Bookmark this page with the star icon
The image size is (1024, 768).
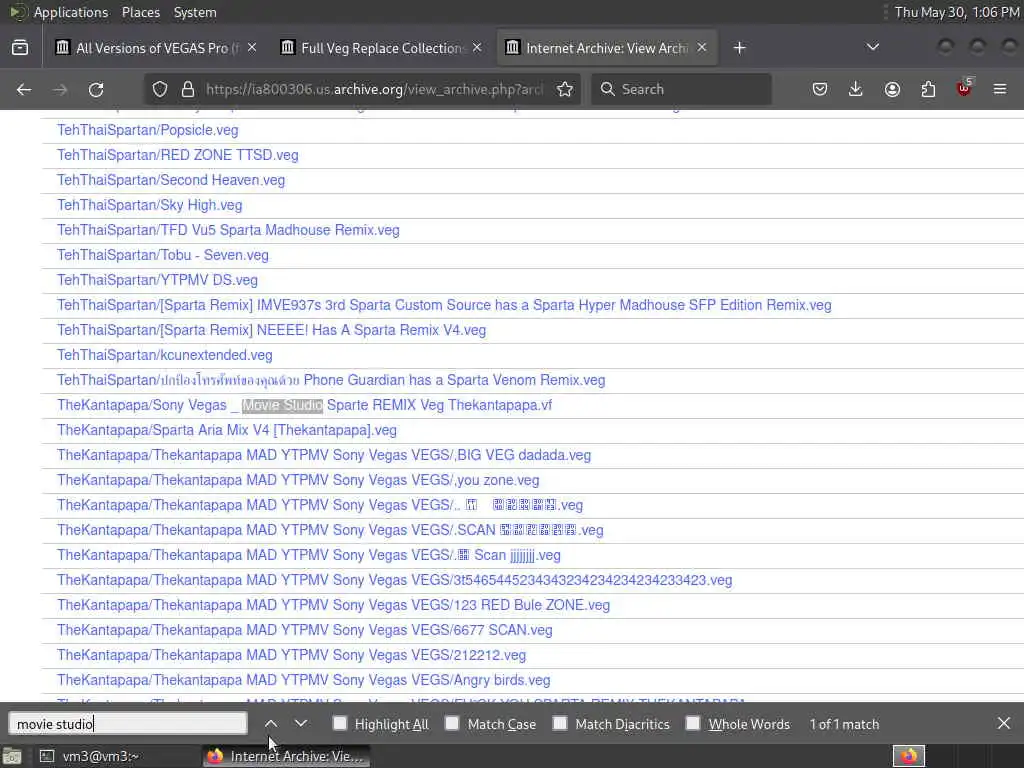point(565,89)
